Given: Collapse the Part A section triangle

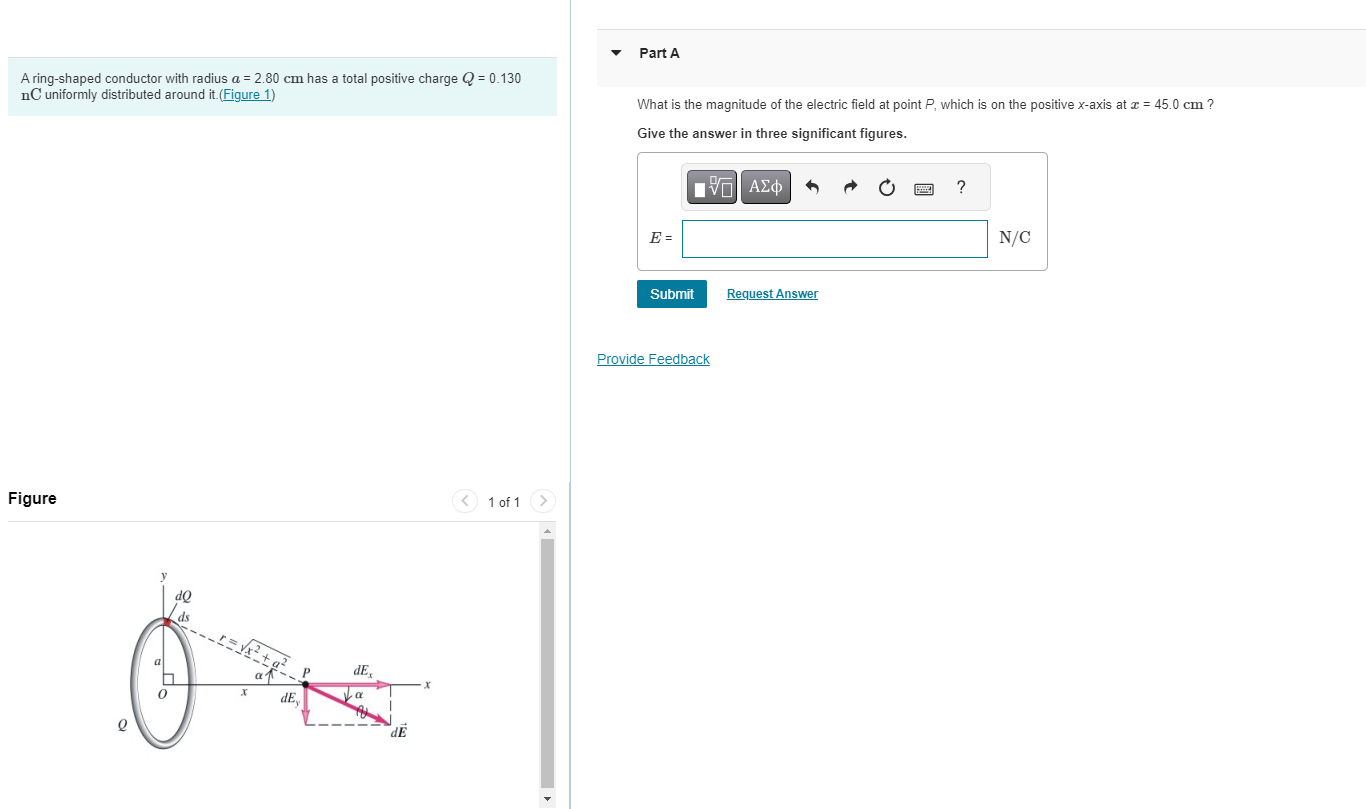Looking at the screenshot, I should coord(614,53).
